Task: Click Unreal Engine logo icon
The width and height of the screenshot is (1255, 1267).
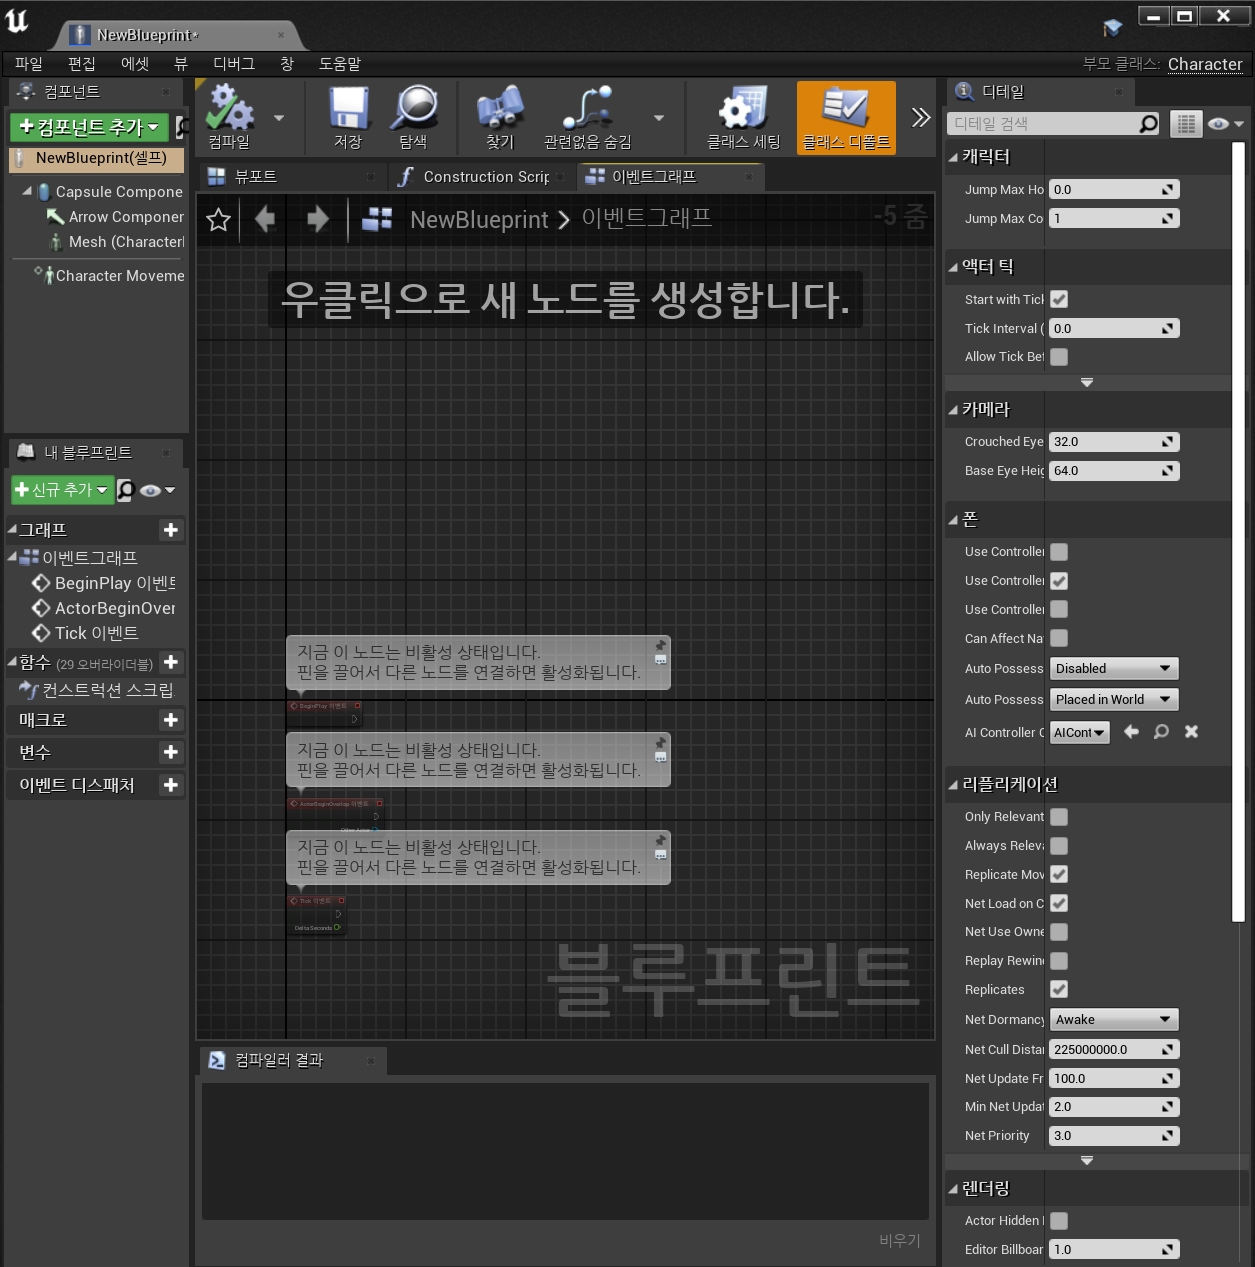Action: [18, 21]
